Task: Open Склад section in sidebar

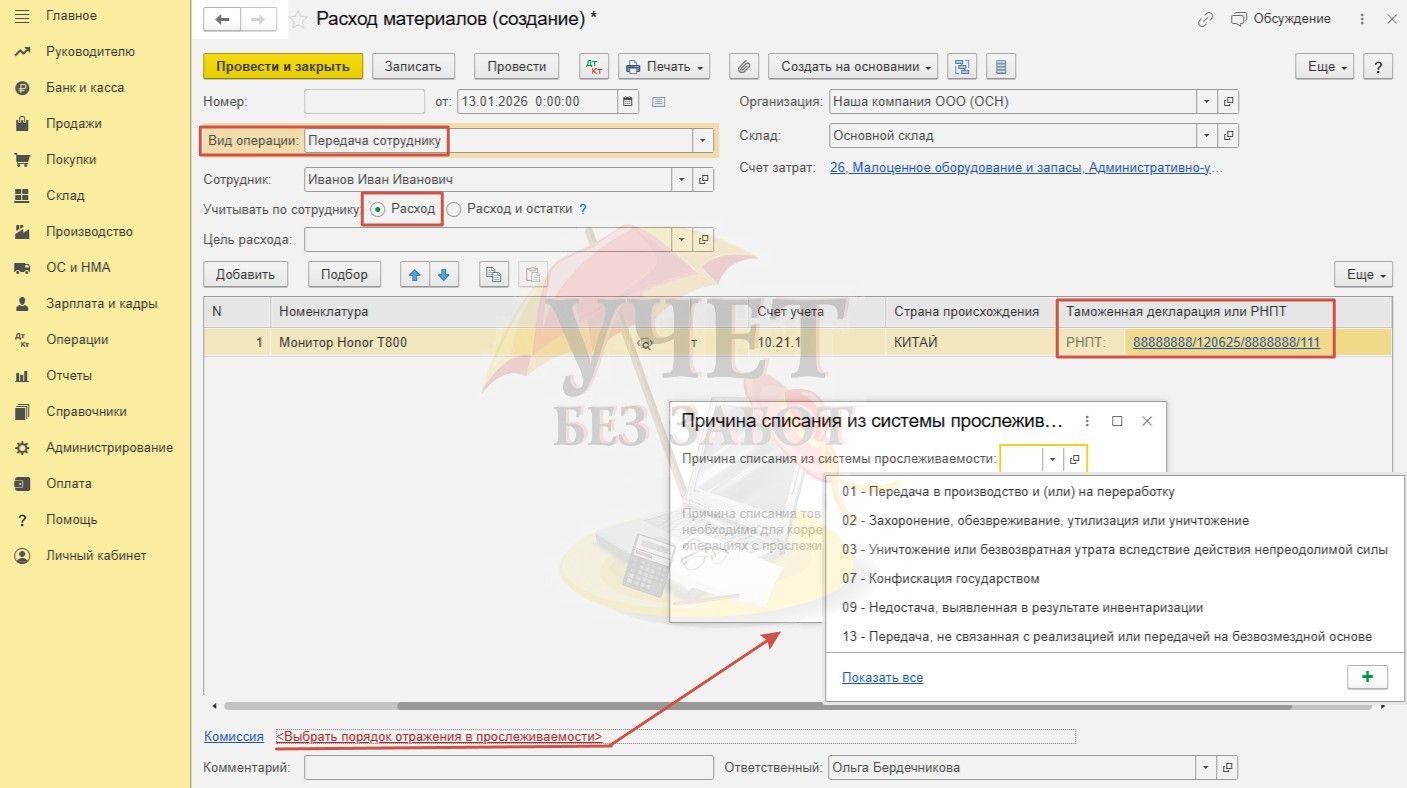Action: [x=65, y=195]
